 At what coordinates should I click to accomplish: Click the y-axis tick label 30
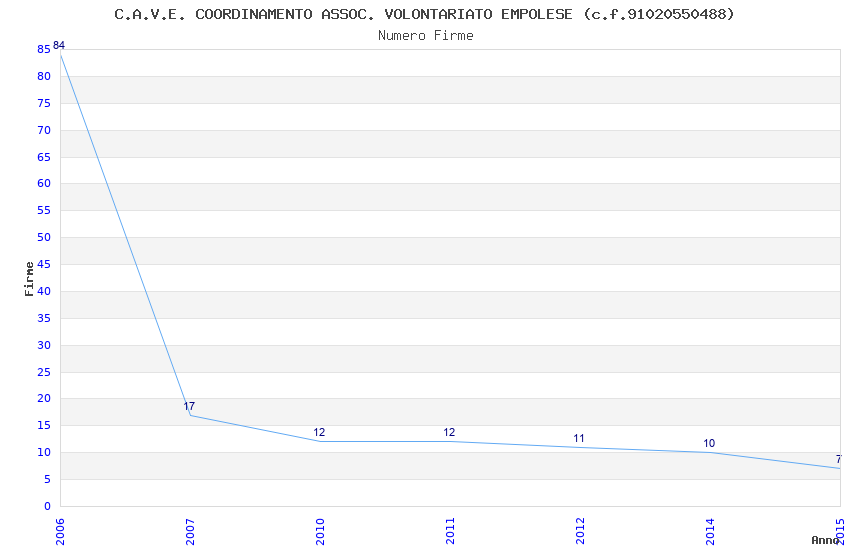pos(44,346)
